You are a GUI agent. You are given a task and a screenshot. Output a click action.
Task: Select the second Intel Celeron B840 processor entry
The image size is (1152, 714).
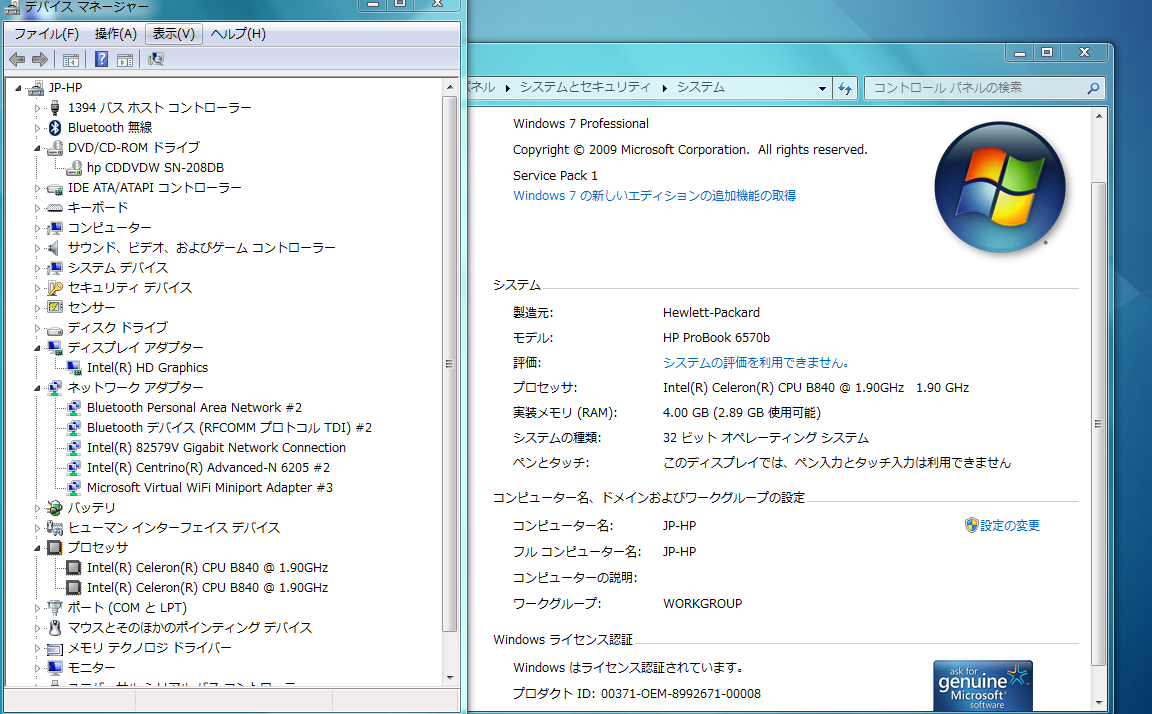coord(207,588)
